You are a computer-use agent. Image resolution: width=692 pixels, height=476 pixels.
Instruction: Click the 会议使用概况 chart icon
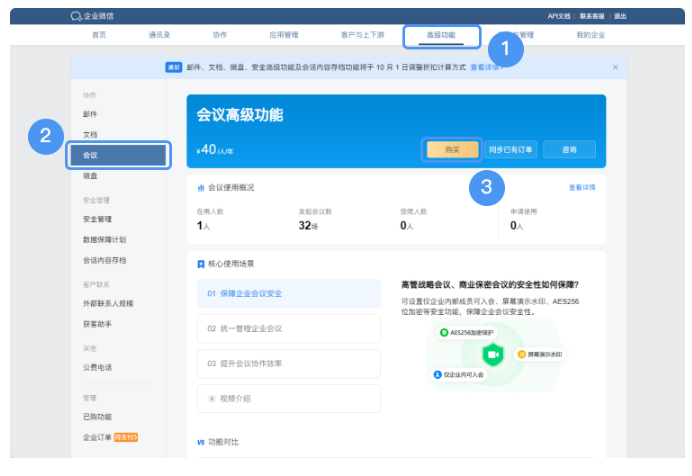point(201,187)
